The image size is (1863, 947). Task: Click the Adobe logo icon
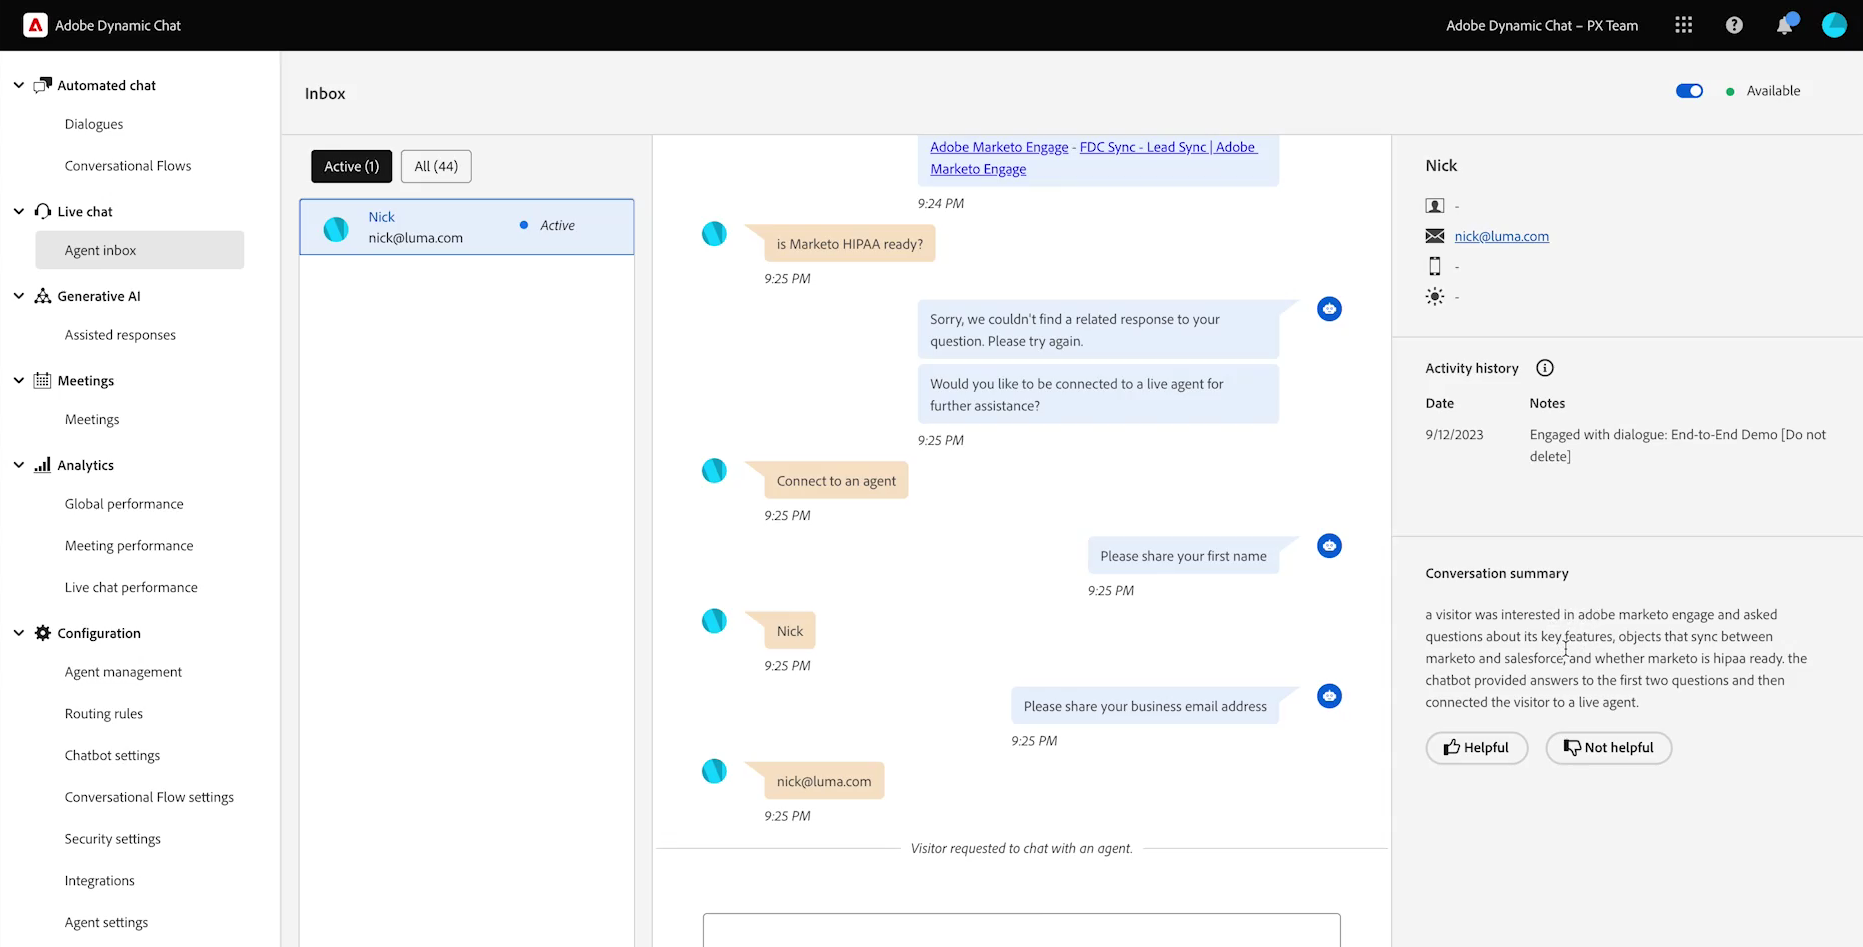[x=35, y=25]
